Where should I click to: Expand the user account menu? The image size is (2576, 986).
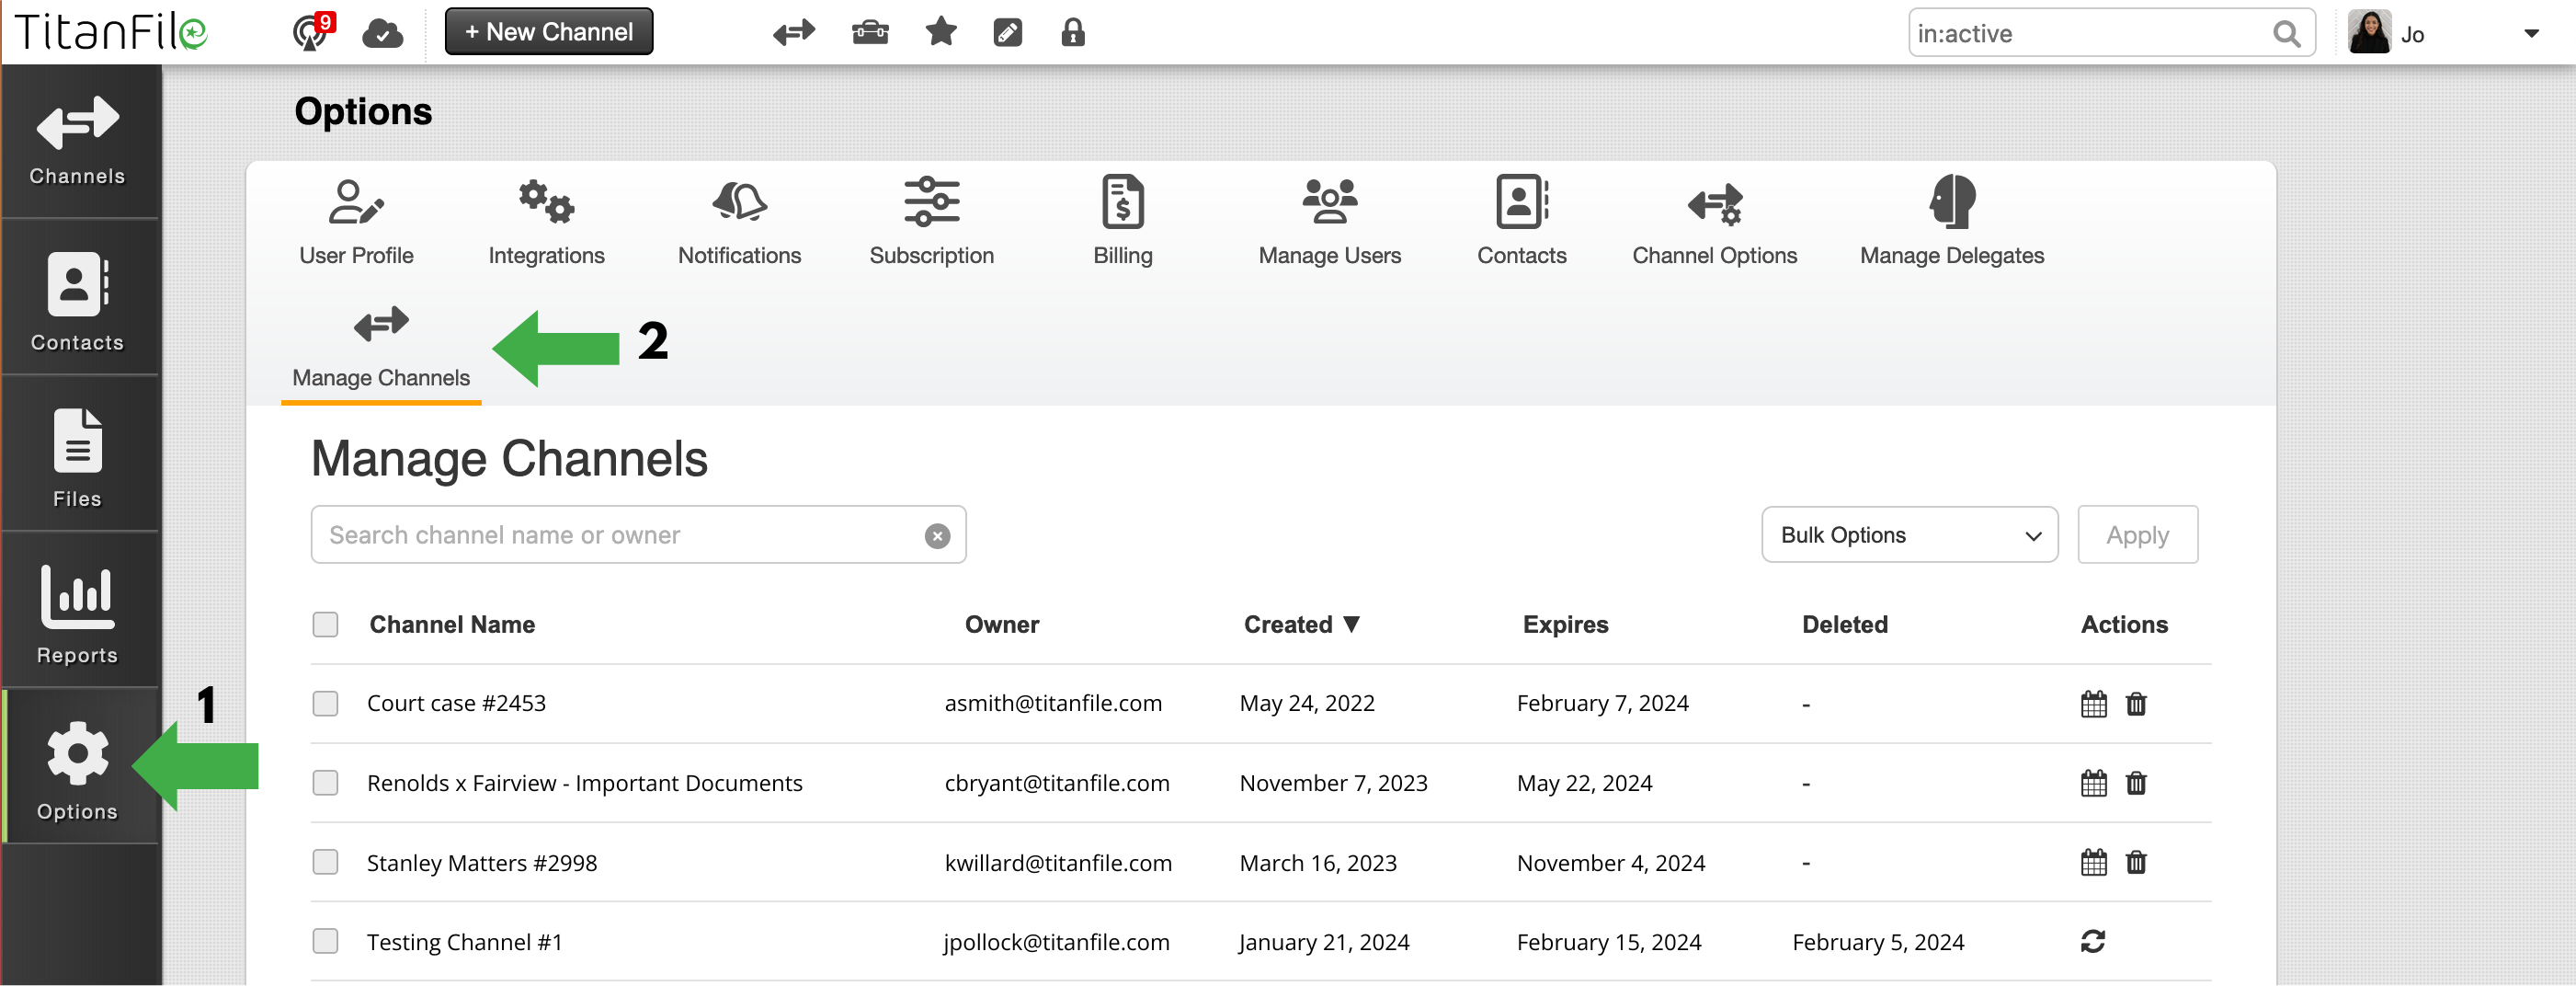click(2532, 33)
